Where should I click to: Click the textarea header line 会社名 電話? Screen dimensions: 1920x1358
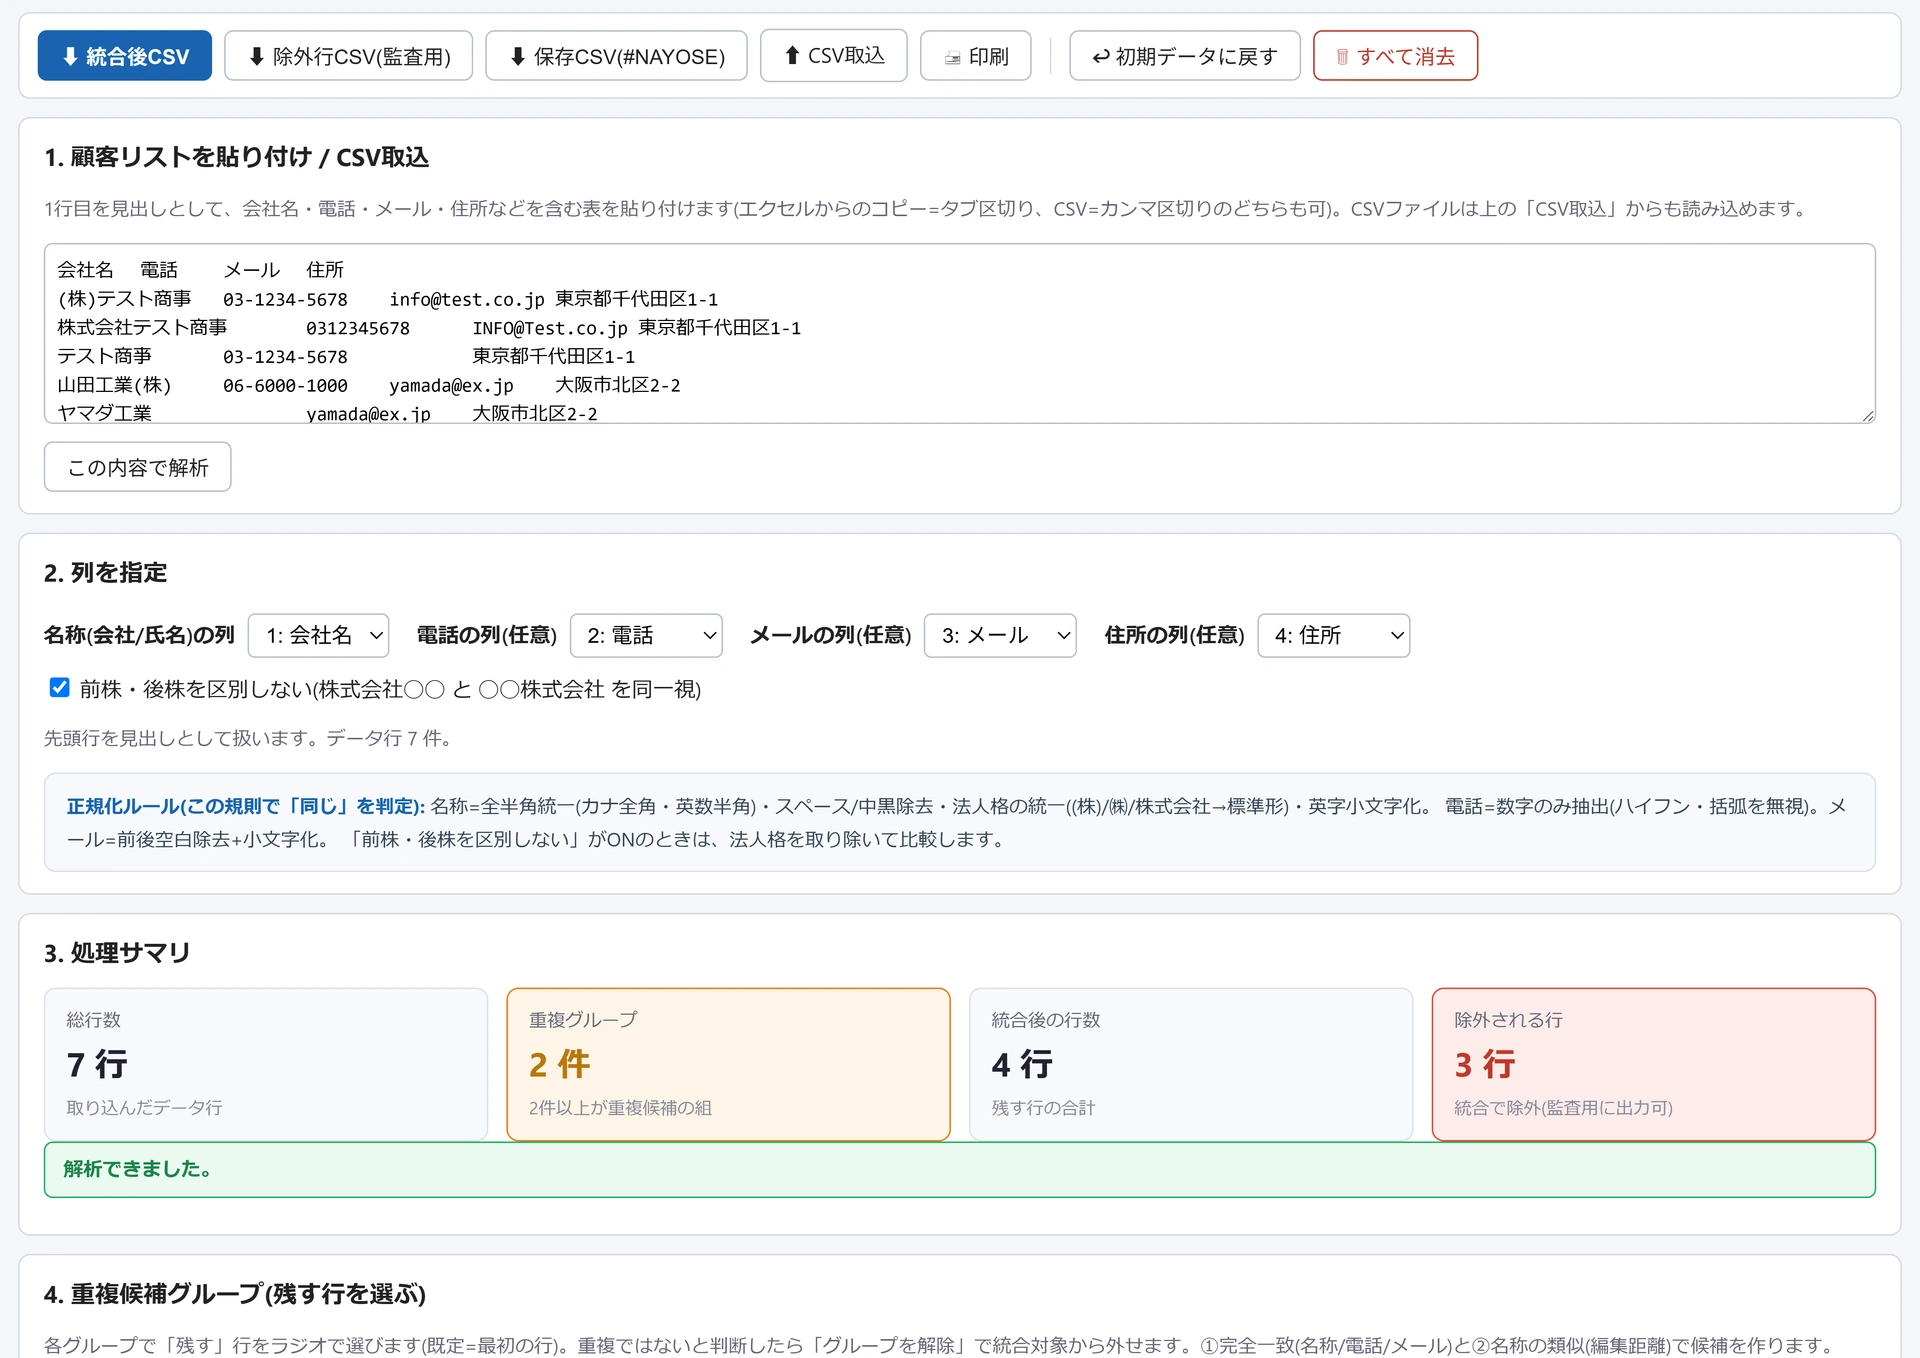200,270
